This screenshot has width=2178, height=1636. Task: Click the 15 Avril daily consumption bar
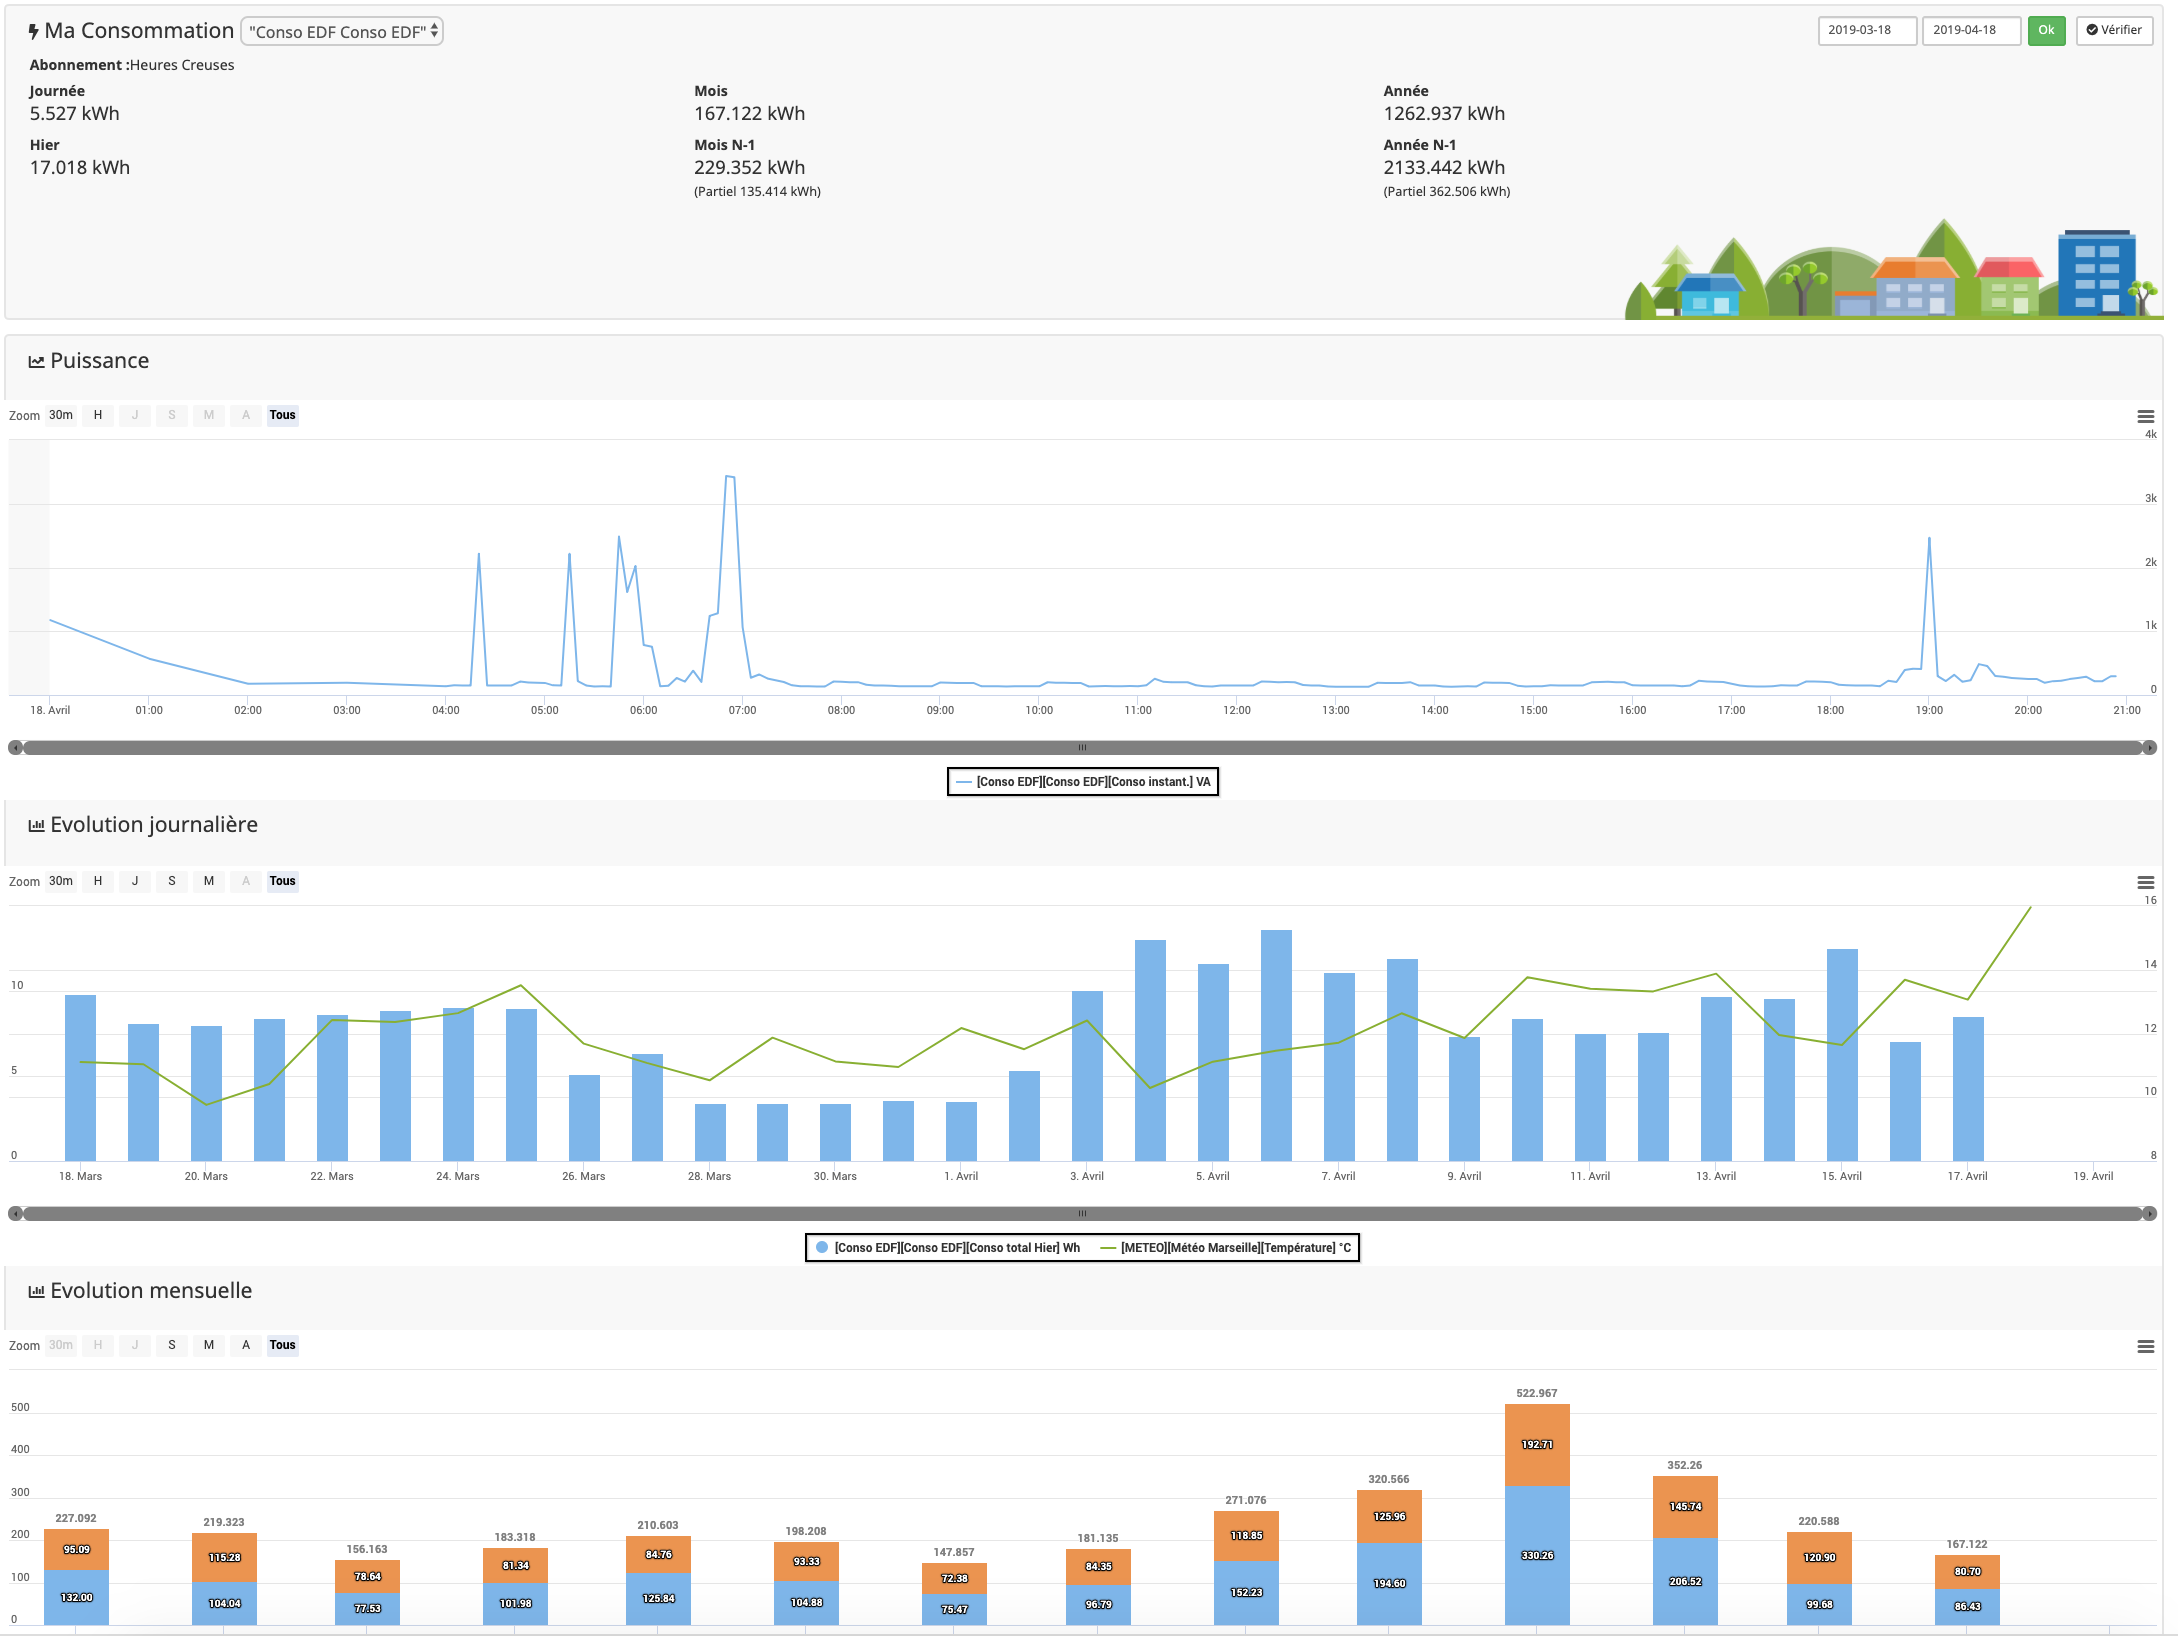coord(1842,1055)
